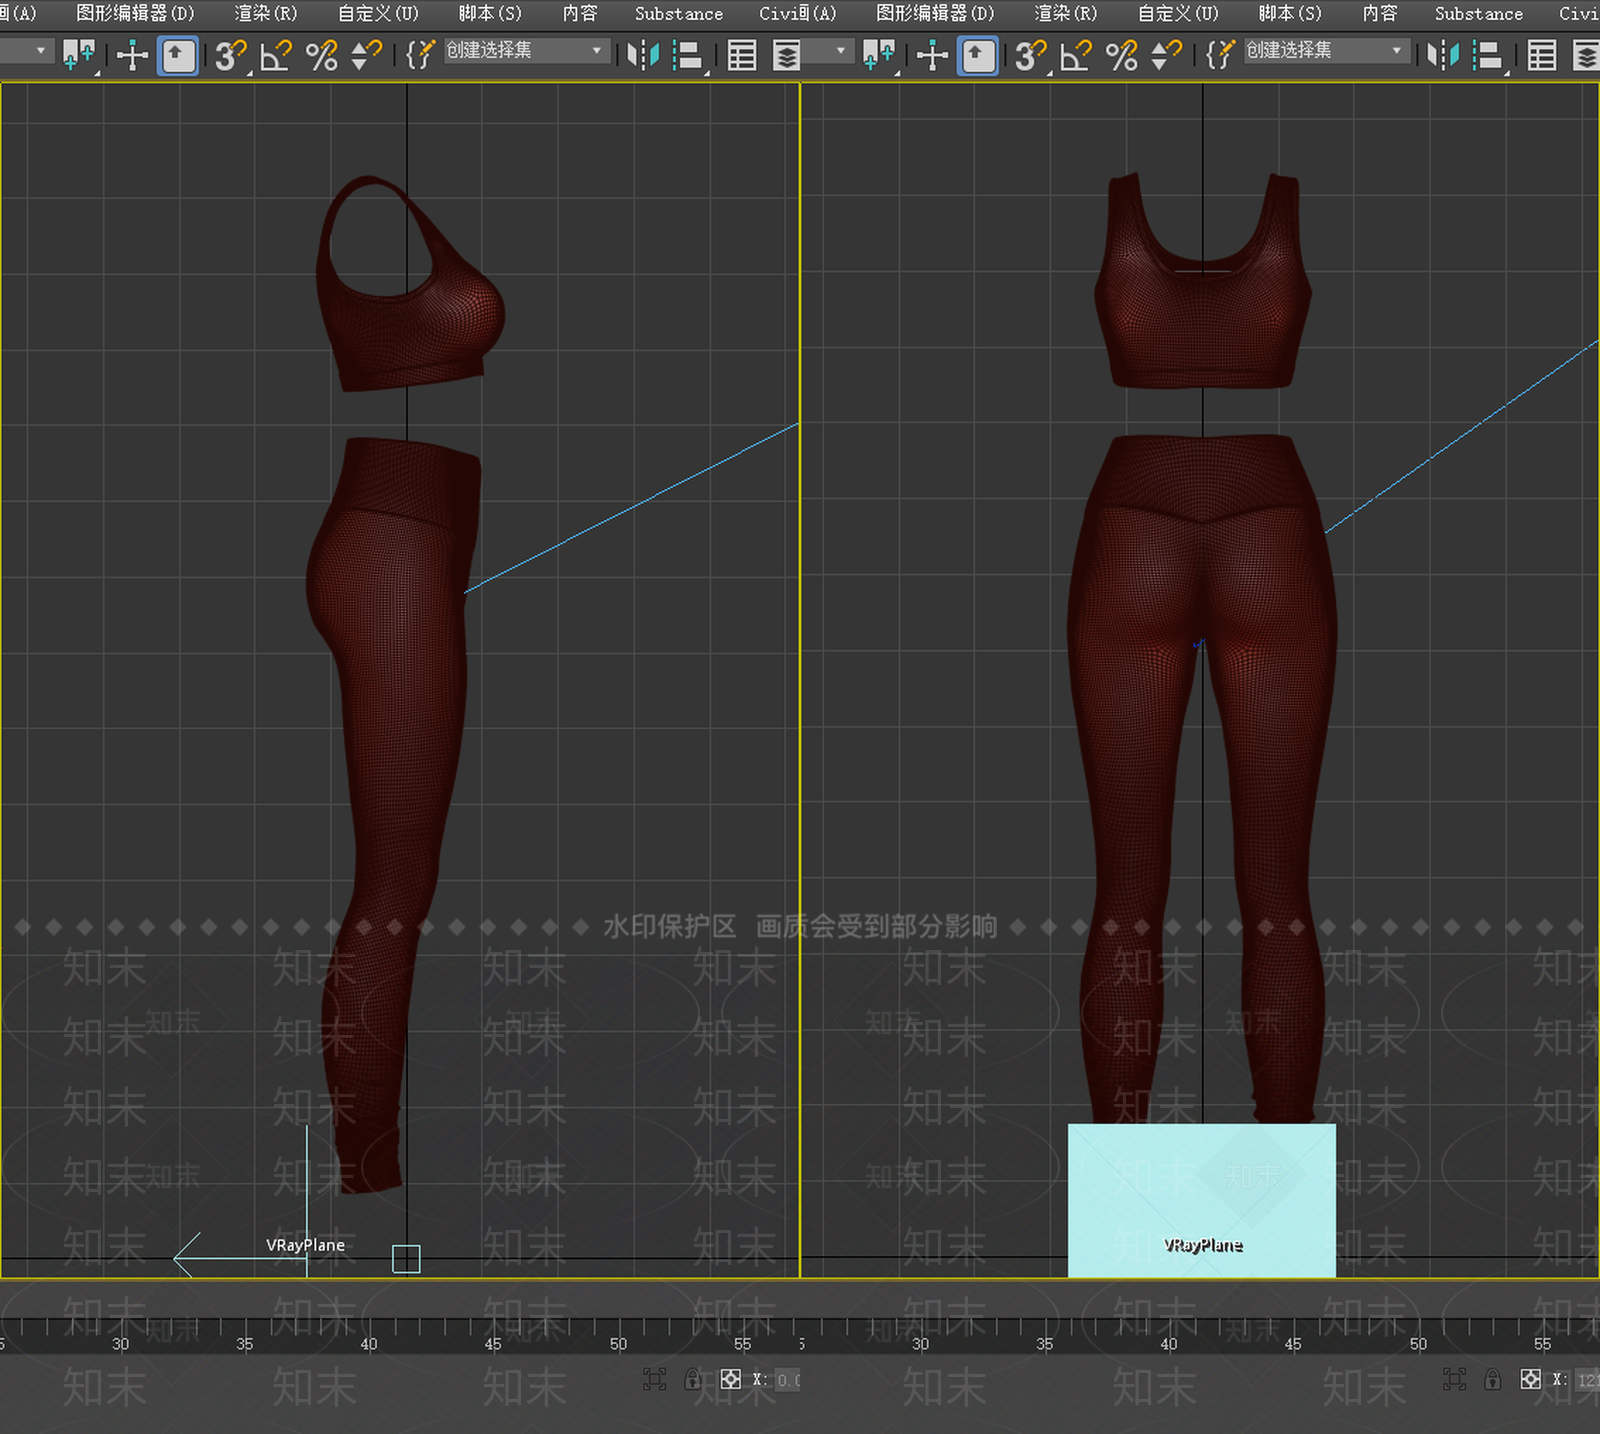Toggle Keyboard Shortcut Override in right window
The width and height of the screenshot is (1600, 1434).
point(978,55)
